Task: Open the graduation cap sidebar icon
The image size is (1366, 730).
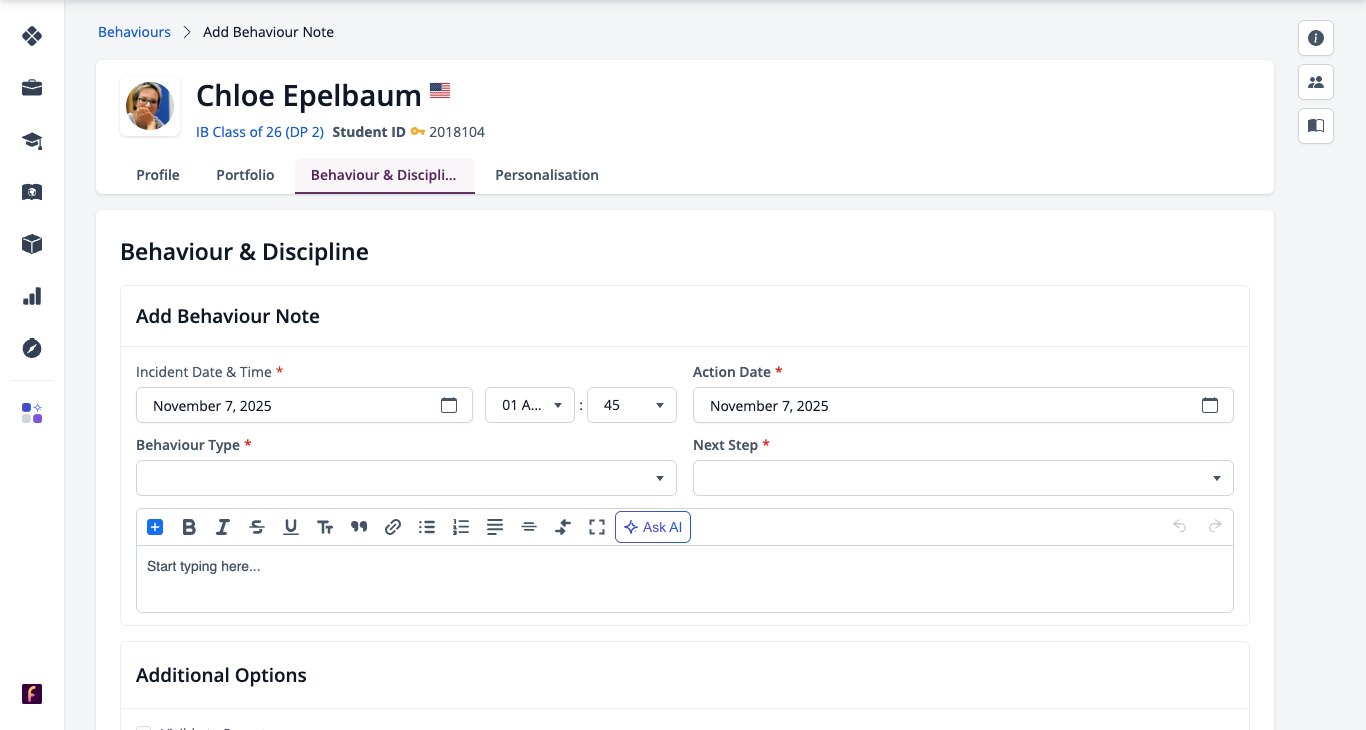Action: tap(32, 140)
